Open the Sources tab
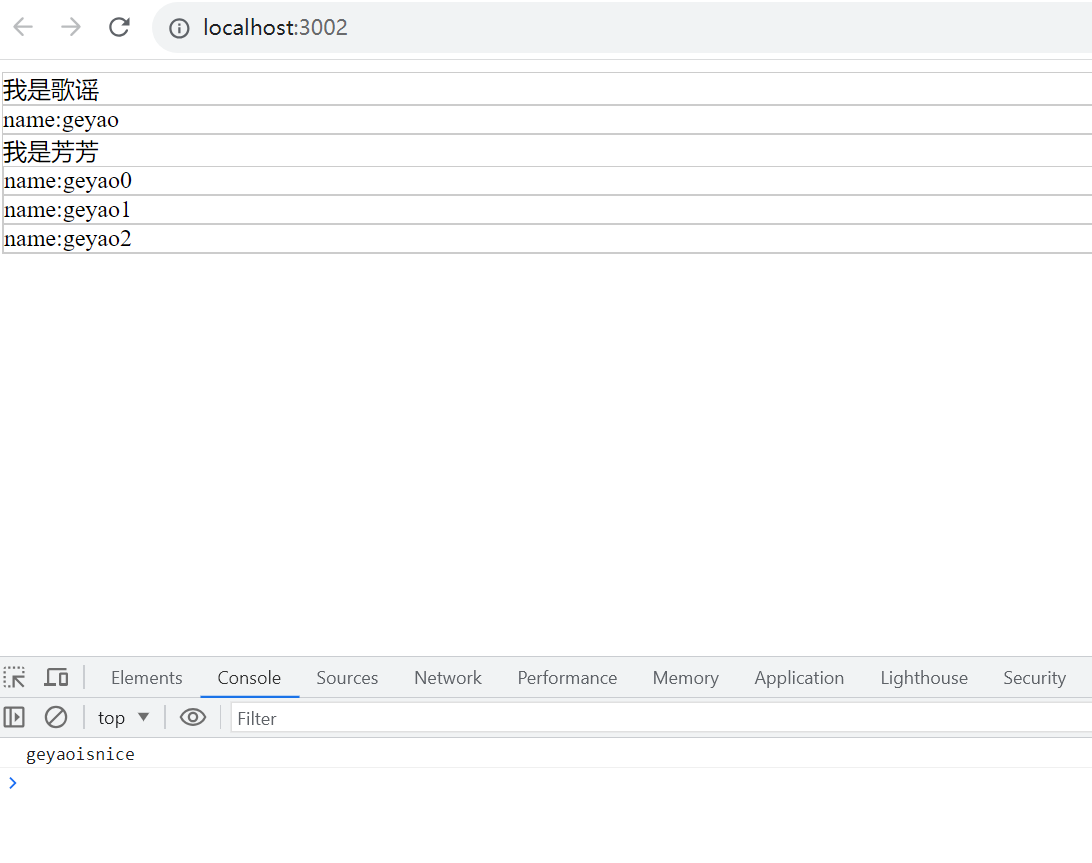This screenshot has width=1092, height=863. (x=347, y=678)
